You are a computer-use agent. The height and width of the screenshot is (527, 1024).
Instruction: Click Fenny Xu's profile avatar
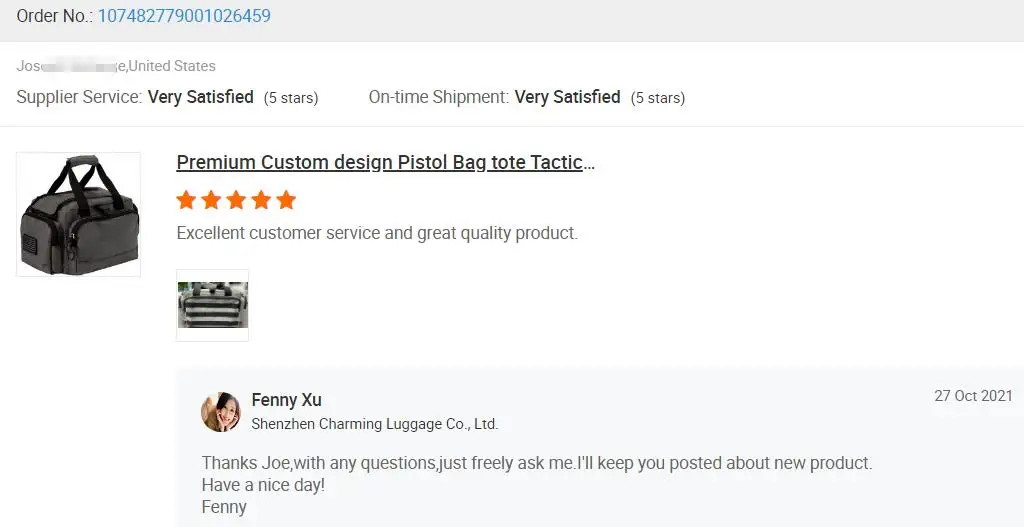[x=221, y=412]
